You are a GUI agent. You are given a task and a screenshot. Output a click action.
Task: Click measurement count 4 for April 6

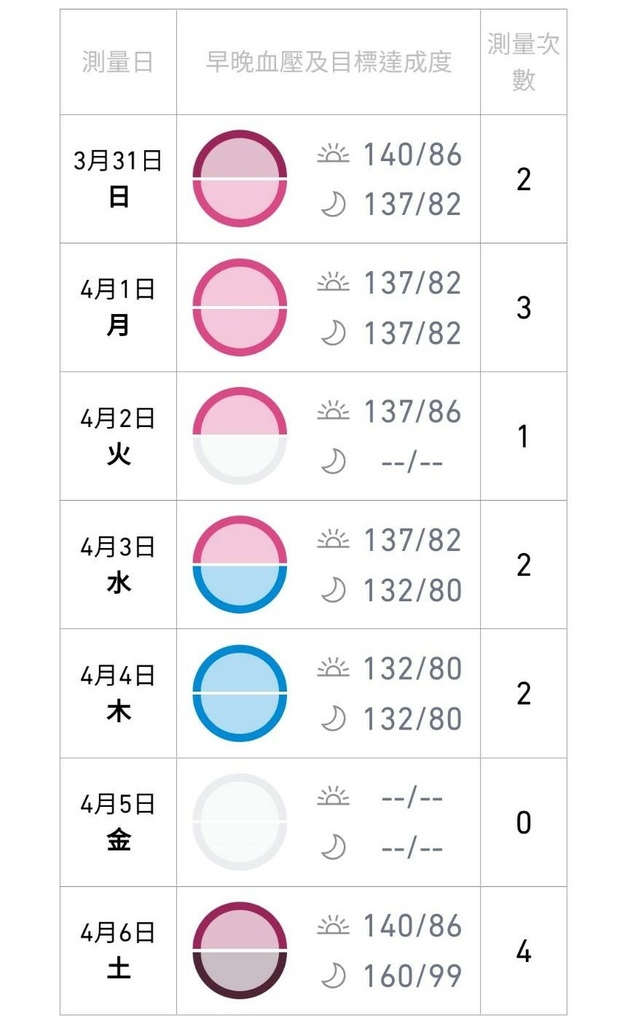[x=523, y=951]
